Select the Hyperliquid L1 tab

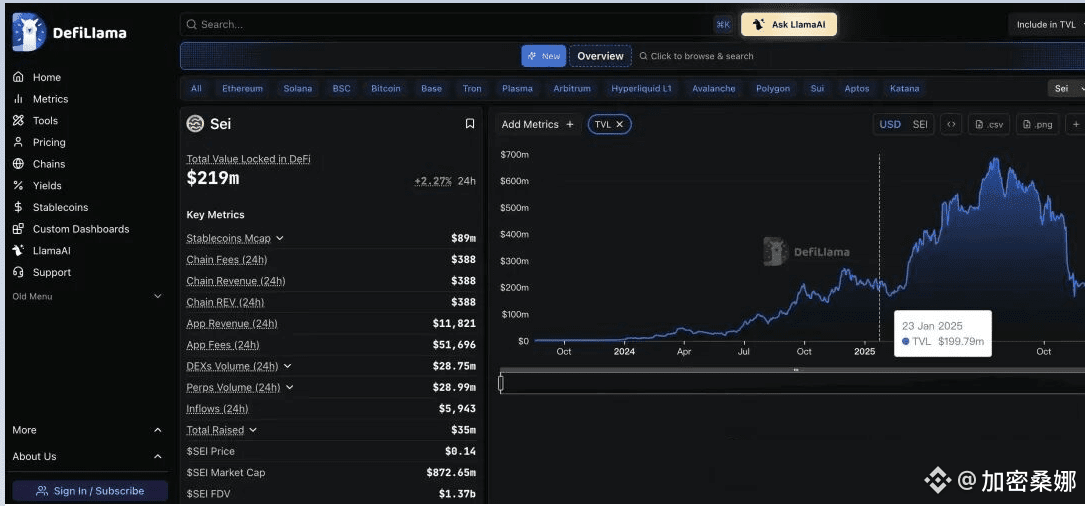tap(641, 89)
